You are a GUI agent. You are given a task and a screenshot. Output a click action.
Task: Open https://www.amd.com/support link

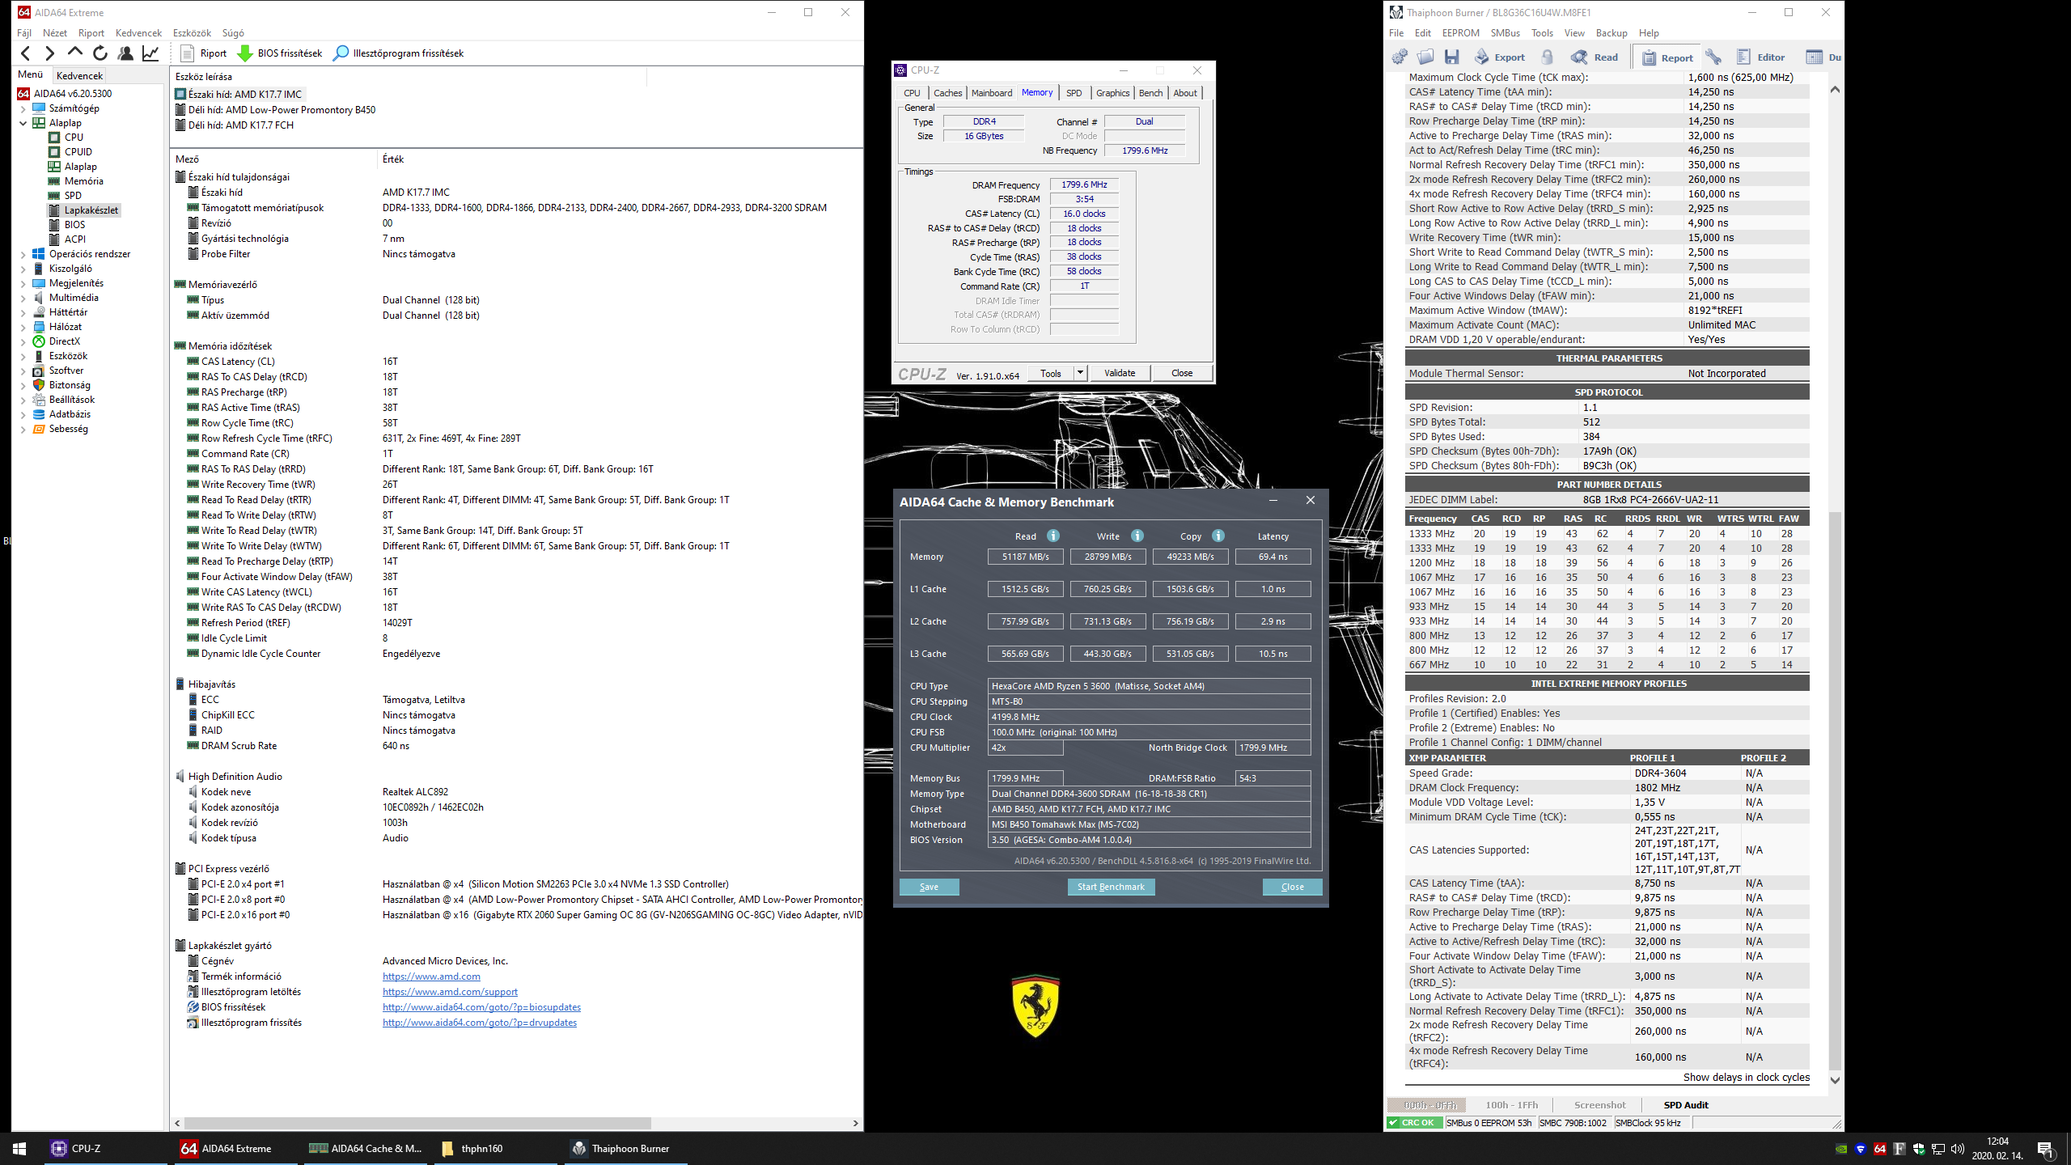450,992
